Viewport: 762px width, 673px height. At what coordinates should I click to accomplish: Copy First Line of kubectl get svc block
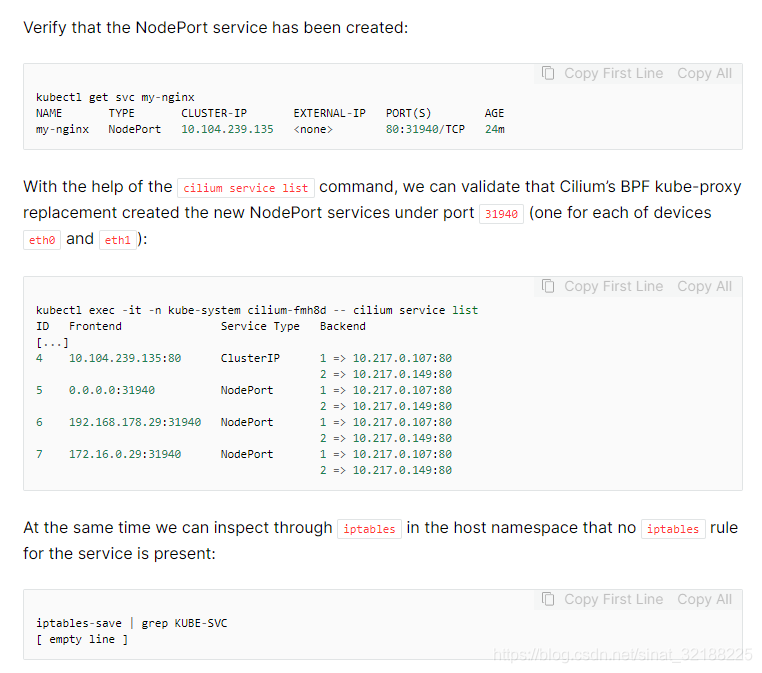point(613,73)
